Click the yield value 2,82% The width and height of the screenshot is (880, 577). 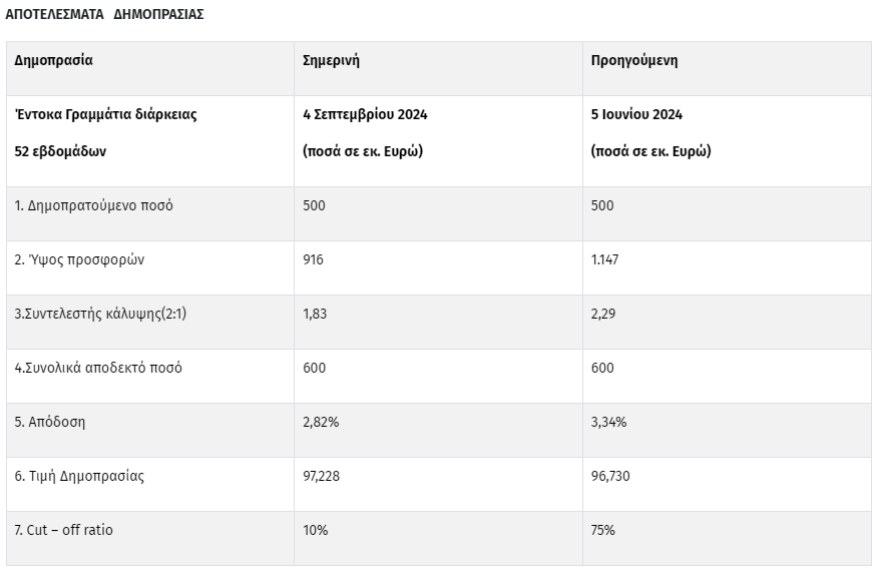pyautogui.click(x=321, y=421)
